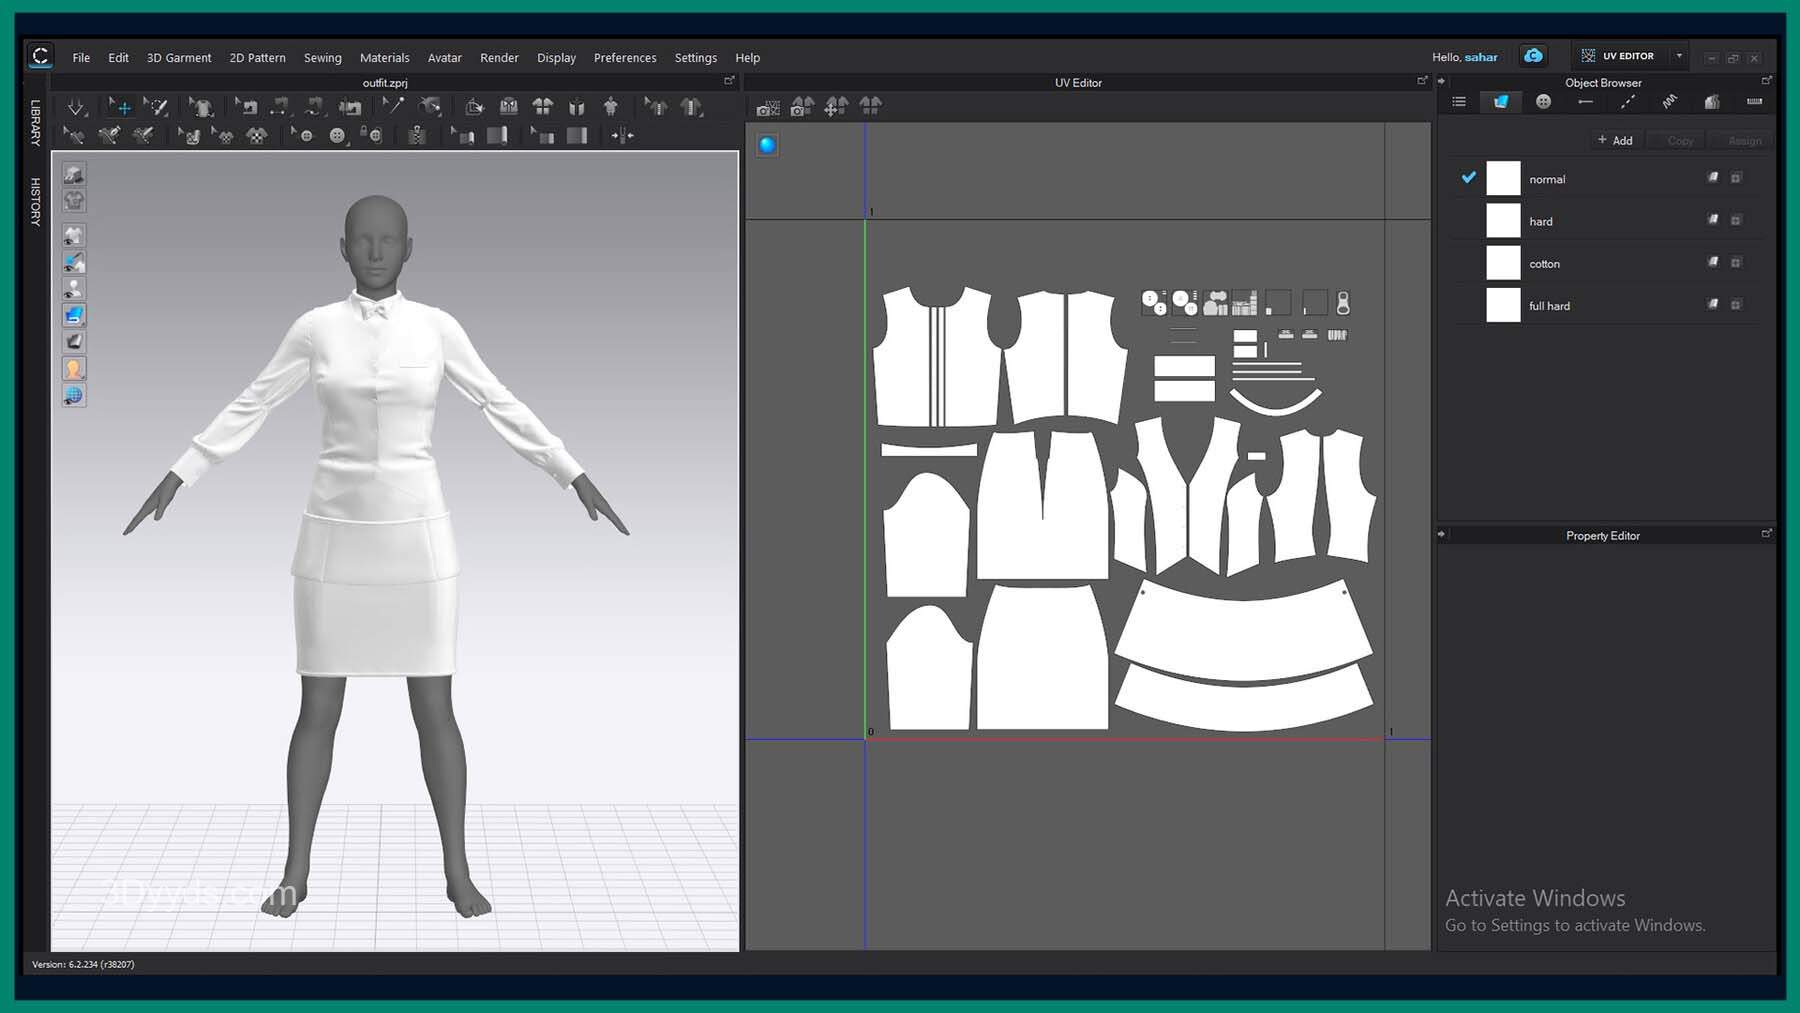Open the 3D Garment menu

click(x=178, y=58)
